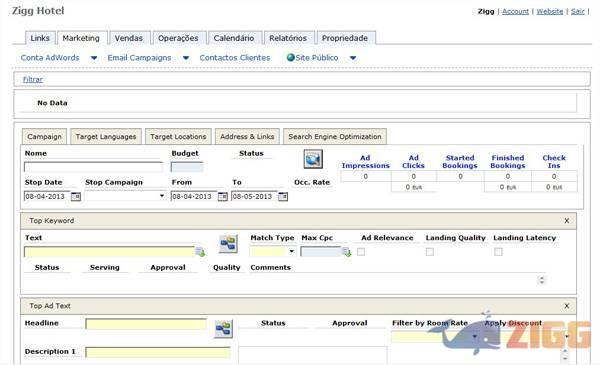This screenshot has width=600, height=365.
Task: Toggle the Landing Quality checkbox
Action: [x=430, y=252]
